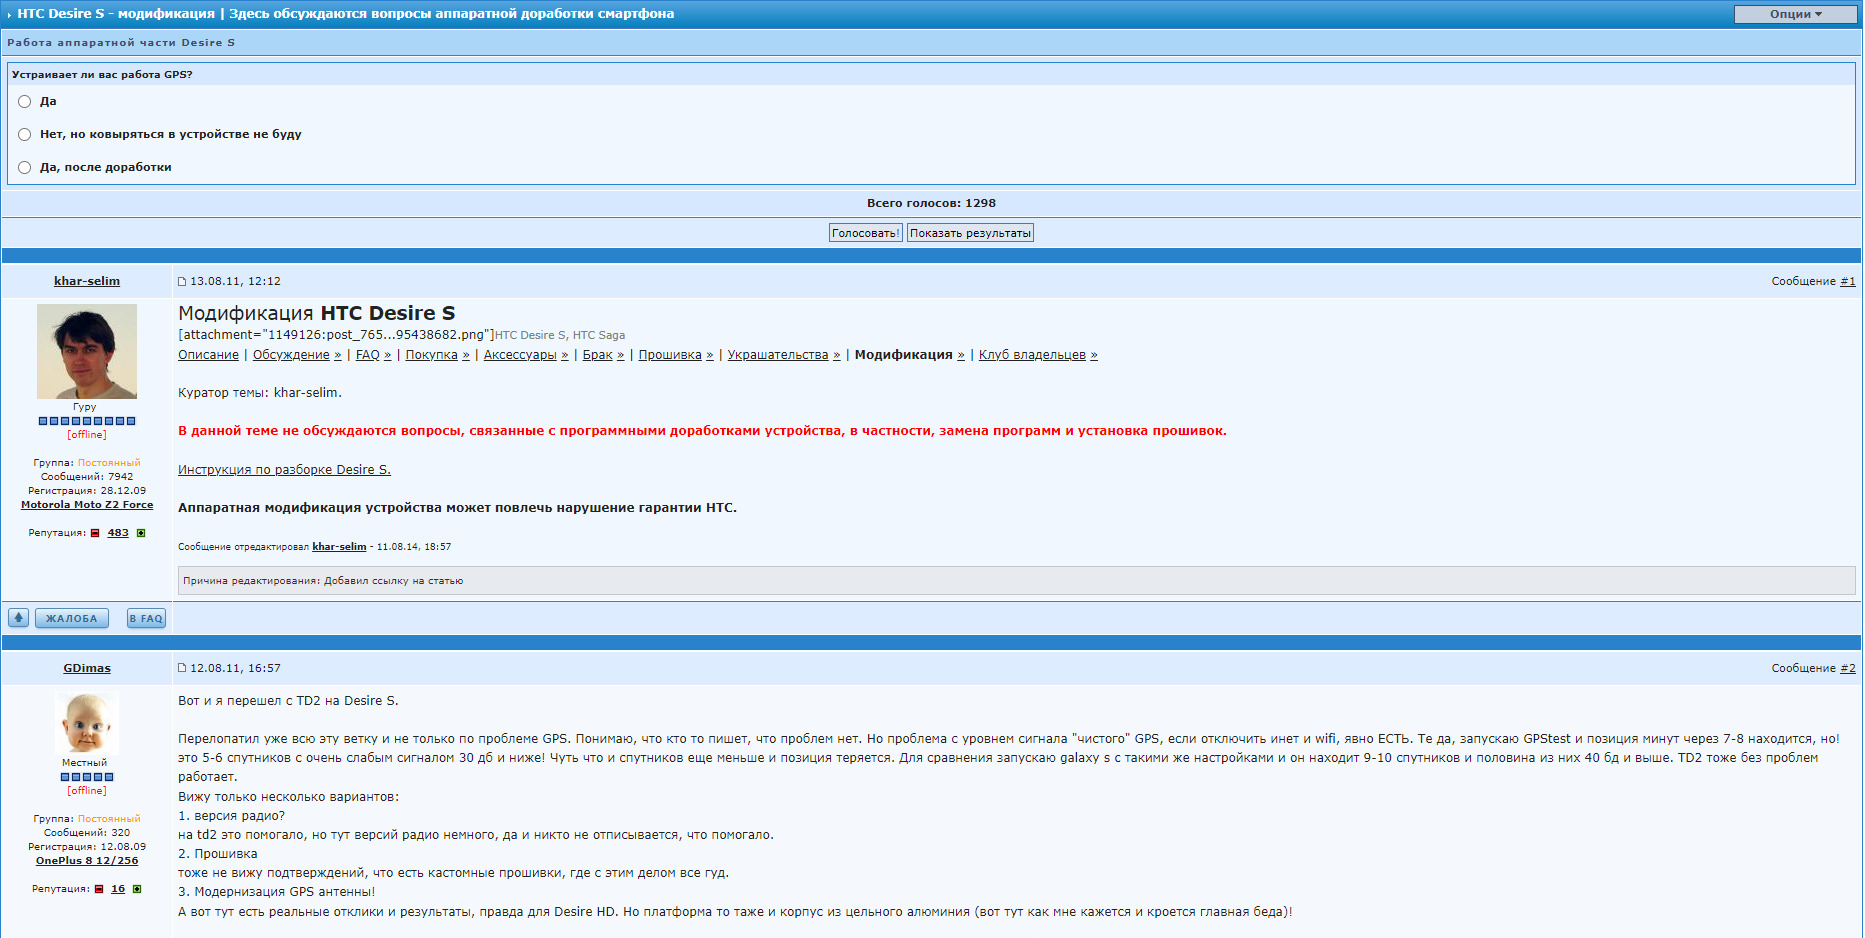Viewport: 1865px width, 938px height.
Task: Report first post with ЖАЛОБА button
Action: (x=72, y=618)
